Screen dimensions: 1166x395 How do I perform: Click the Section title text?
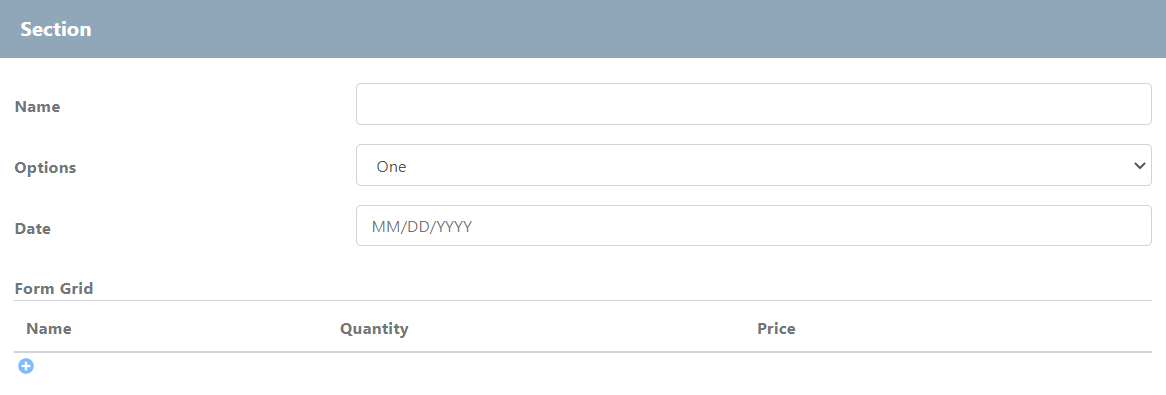pos(56,29)
